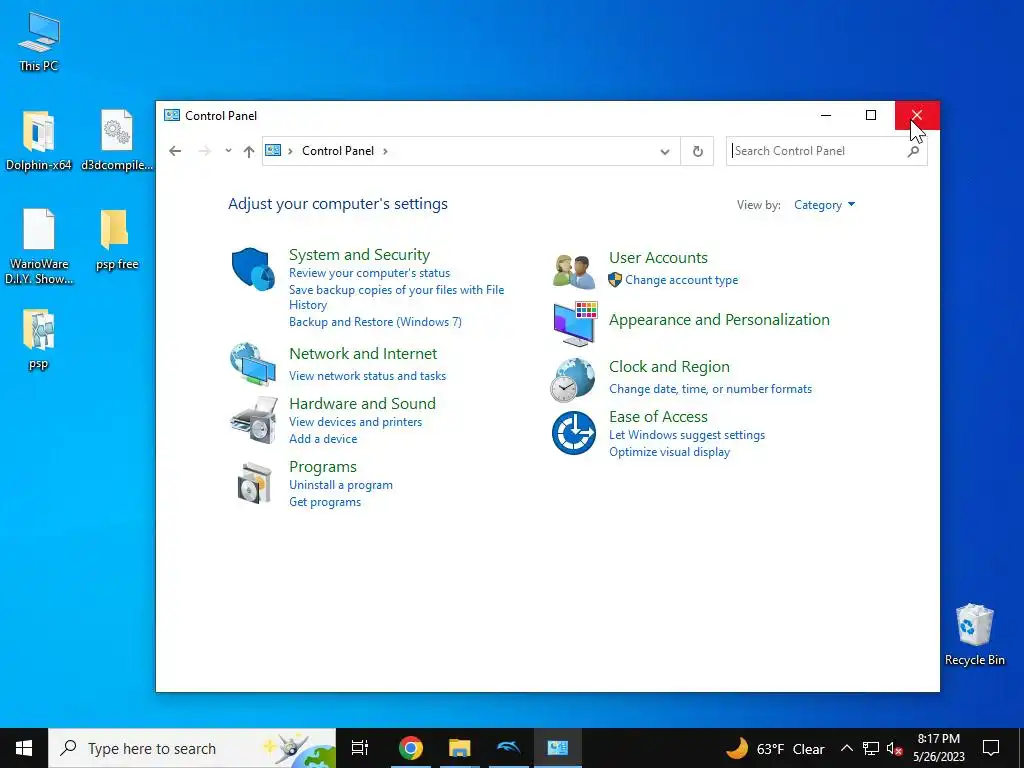
Task: Open the Network and Internet globe icon
Action: tap(253, 364)
